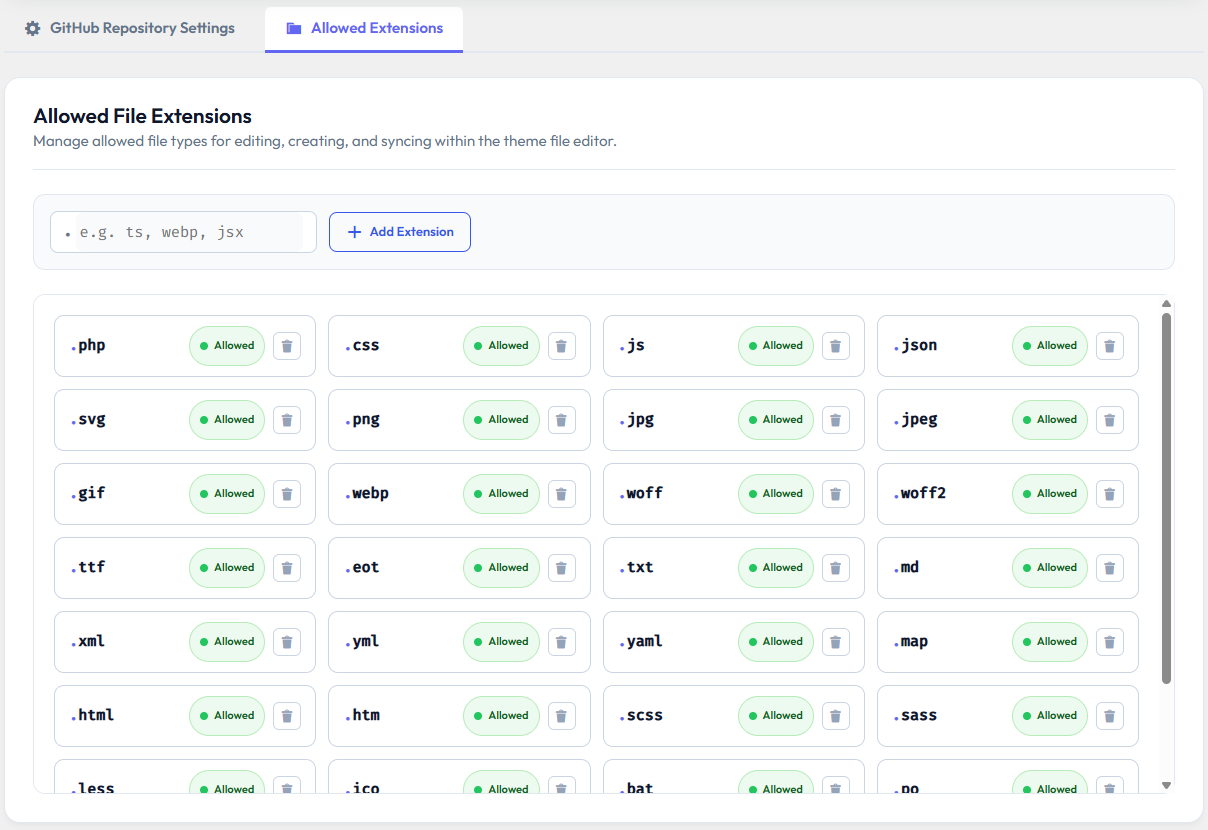The image size is (1208, 830).
Task: Click the trash icon next to .svg
Action: coord(287,420)
